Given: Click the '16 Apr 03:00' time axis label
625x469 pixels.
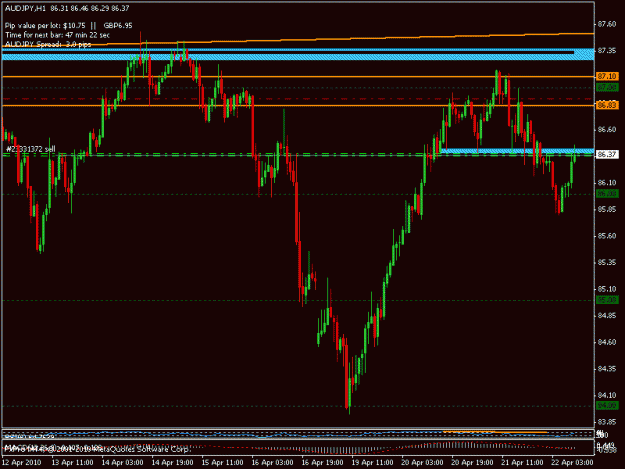Looking at the screenshot, I should (272, 462).
